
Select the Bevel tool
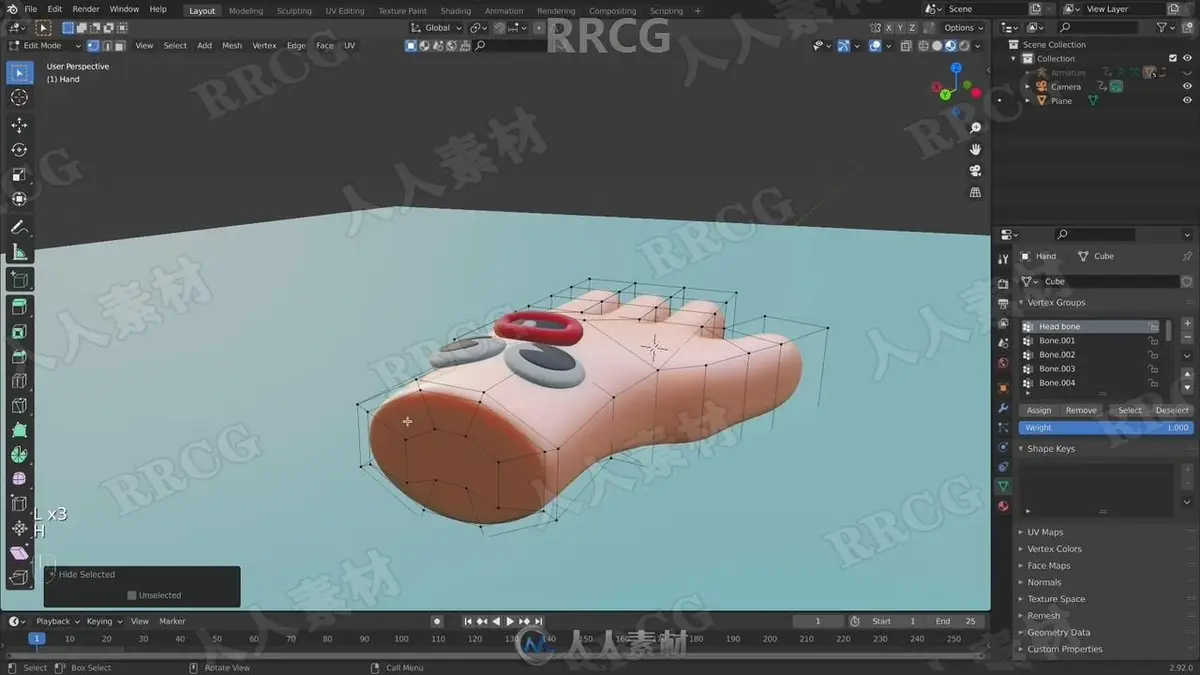[x=19, y=357]
